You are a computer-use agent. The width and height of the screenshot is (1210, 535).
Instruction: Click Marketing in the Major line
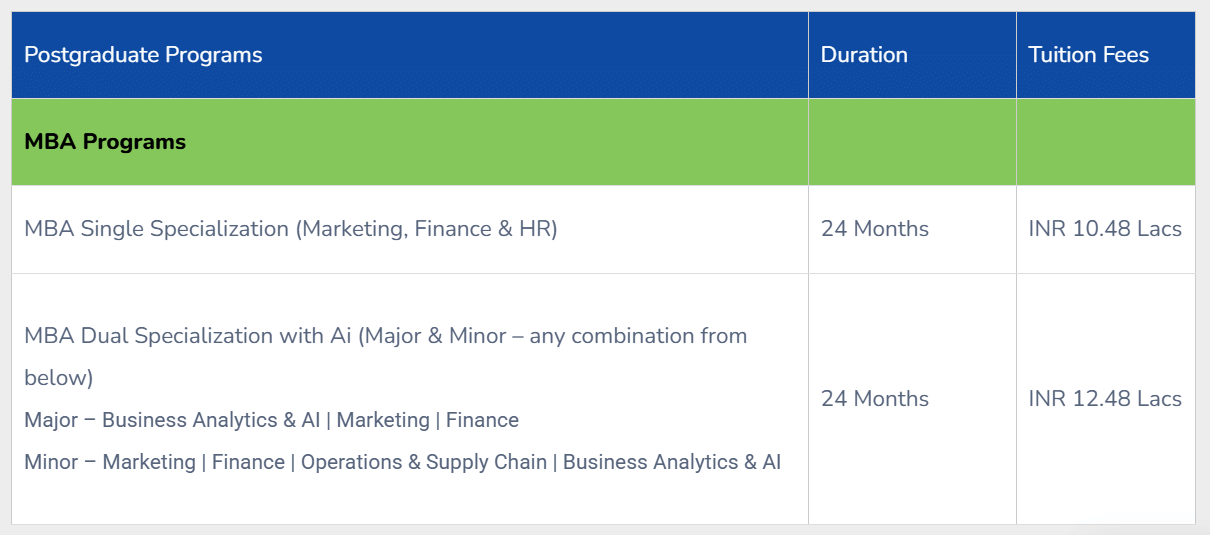point(383,420)
